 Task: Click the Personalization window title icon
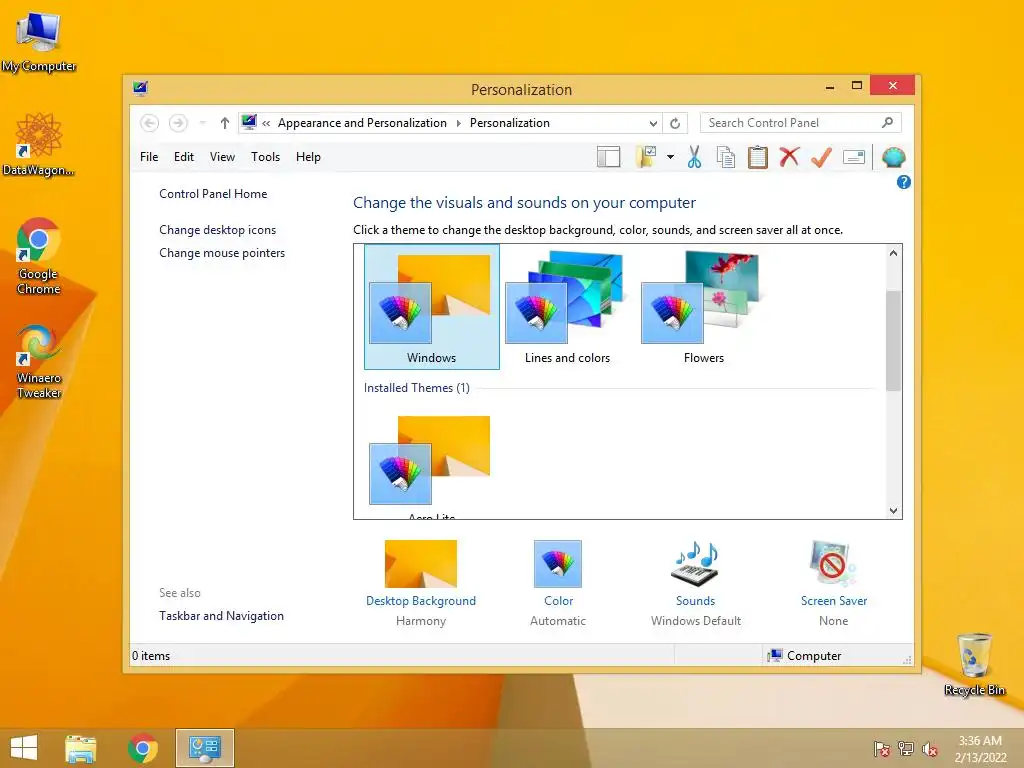[x=140, y=88]
